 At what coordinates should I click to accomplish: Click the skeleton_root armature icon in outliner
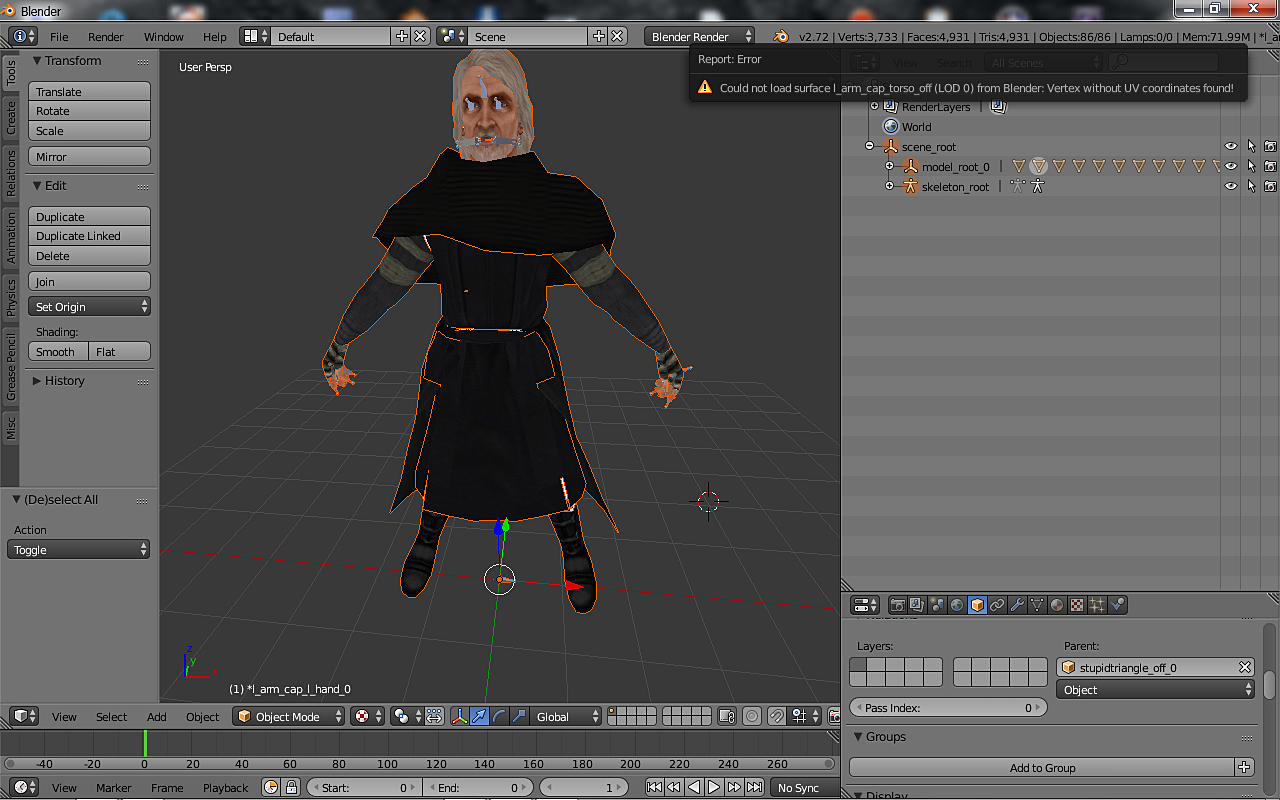[910, 187]
